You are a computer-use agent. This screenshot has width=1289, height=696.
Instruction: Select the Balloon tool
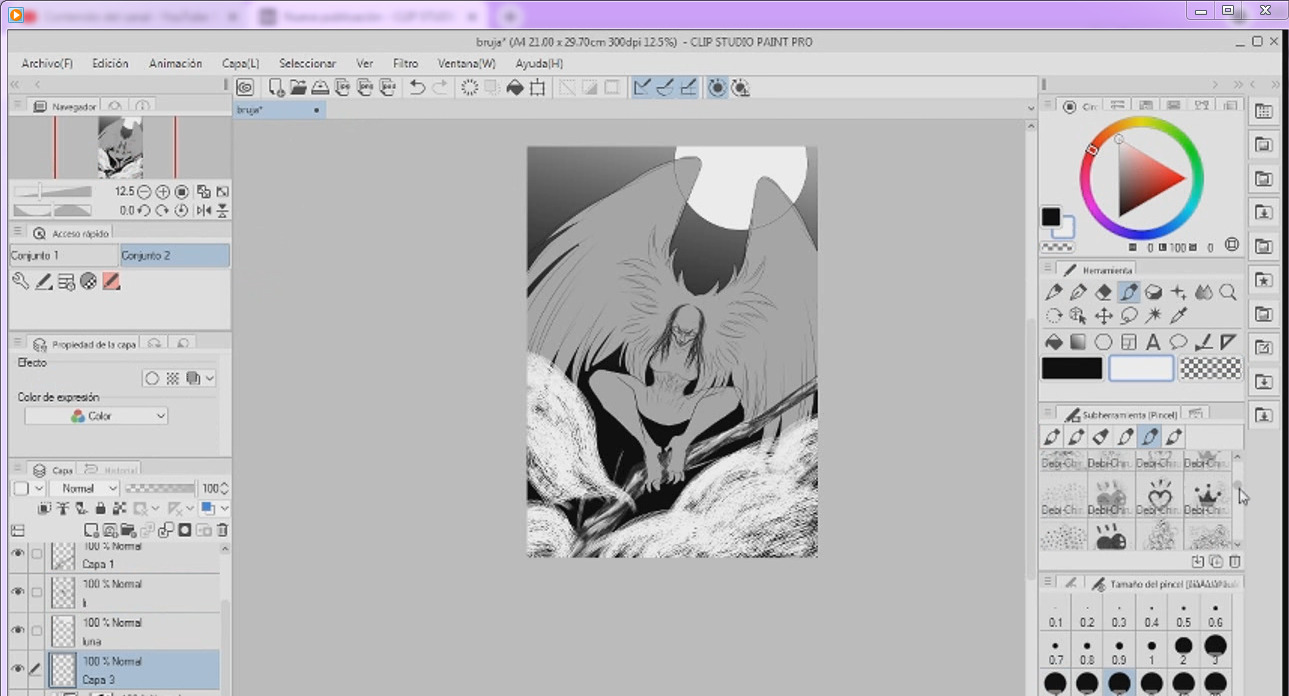pyautogui.click(x=1178, y=342)
